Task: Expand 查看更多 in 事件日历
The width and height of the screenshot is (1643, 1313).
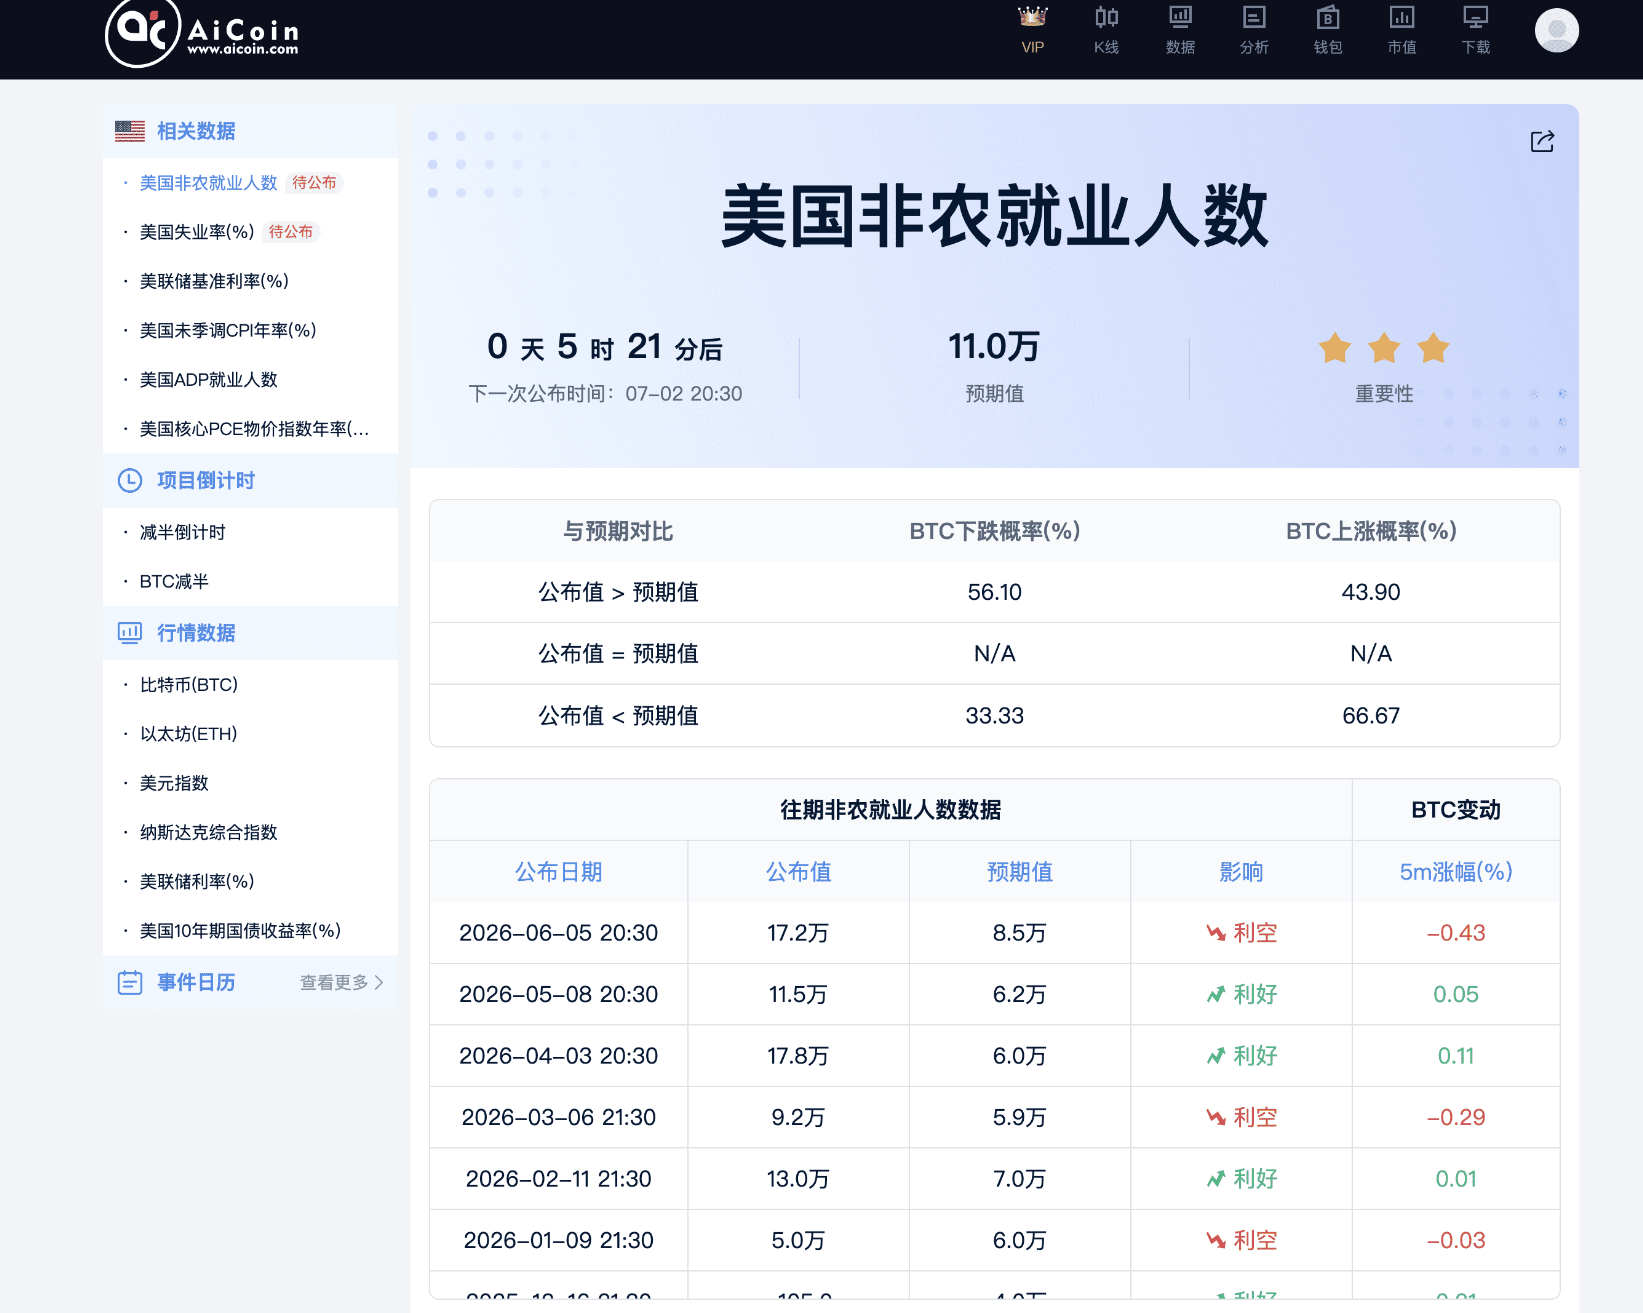Action: point(342,982)
